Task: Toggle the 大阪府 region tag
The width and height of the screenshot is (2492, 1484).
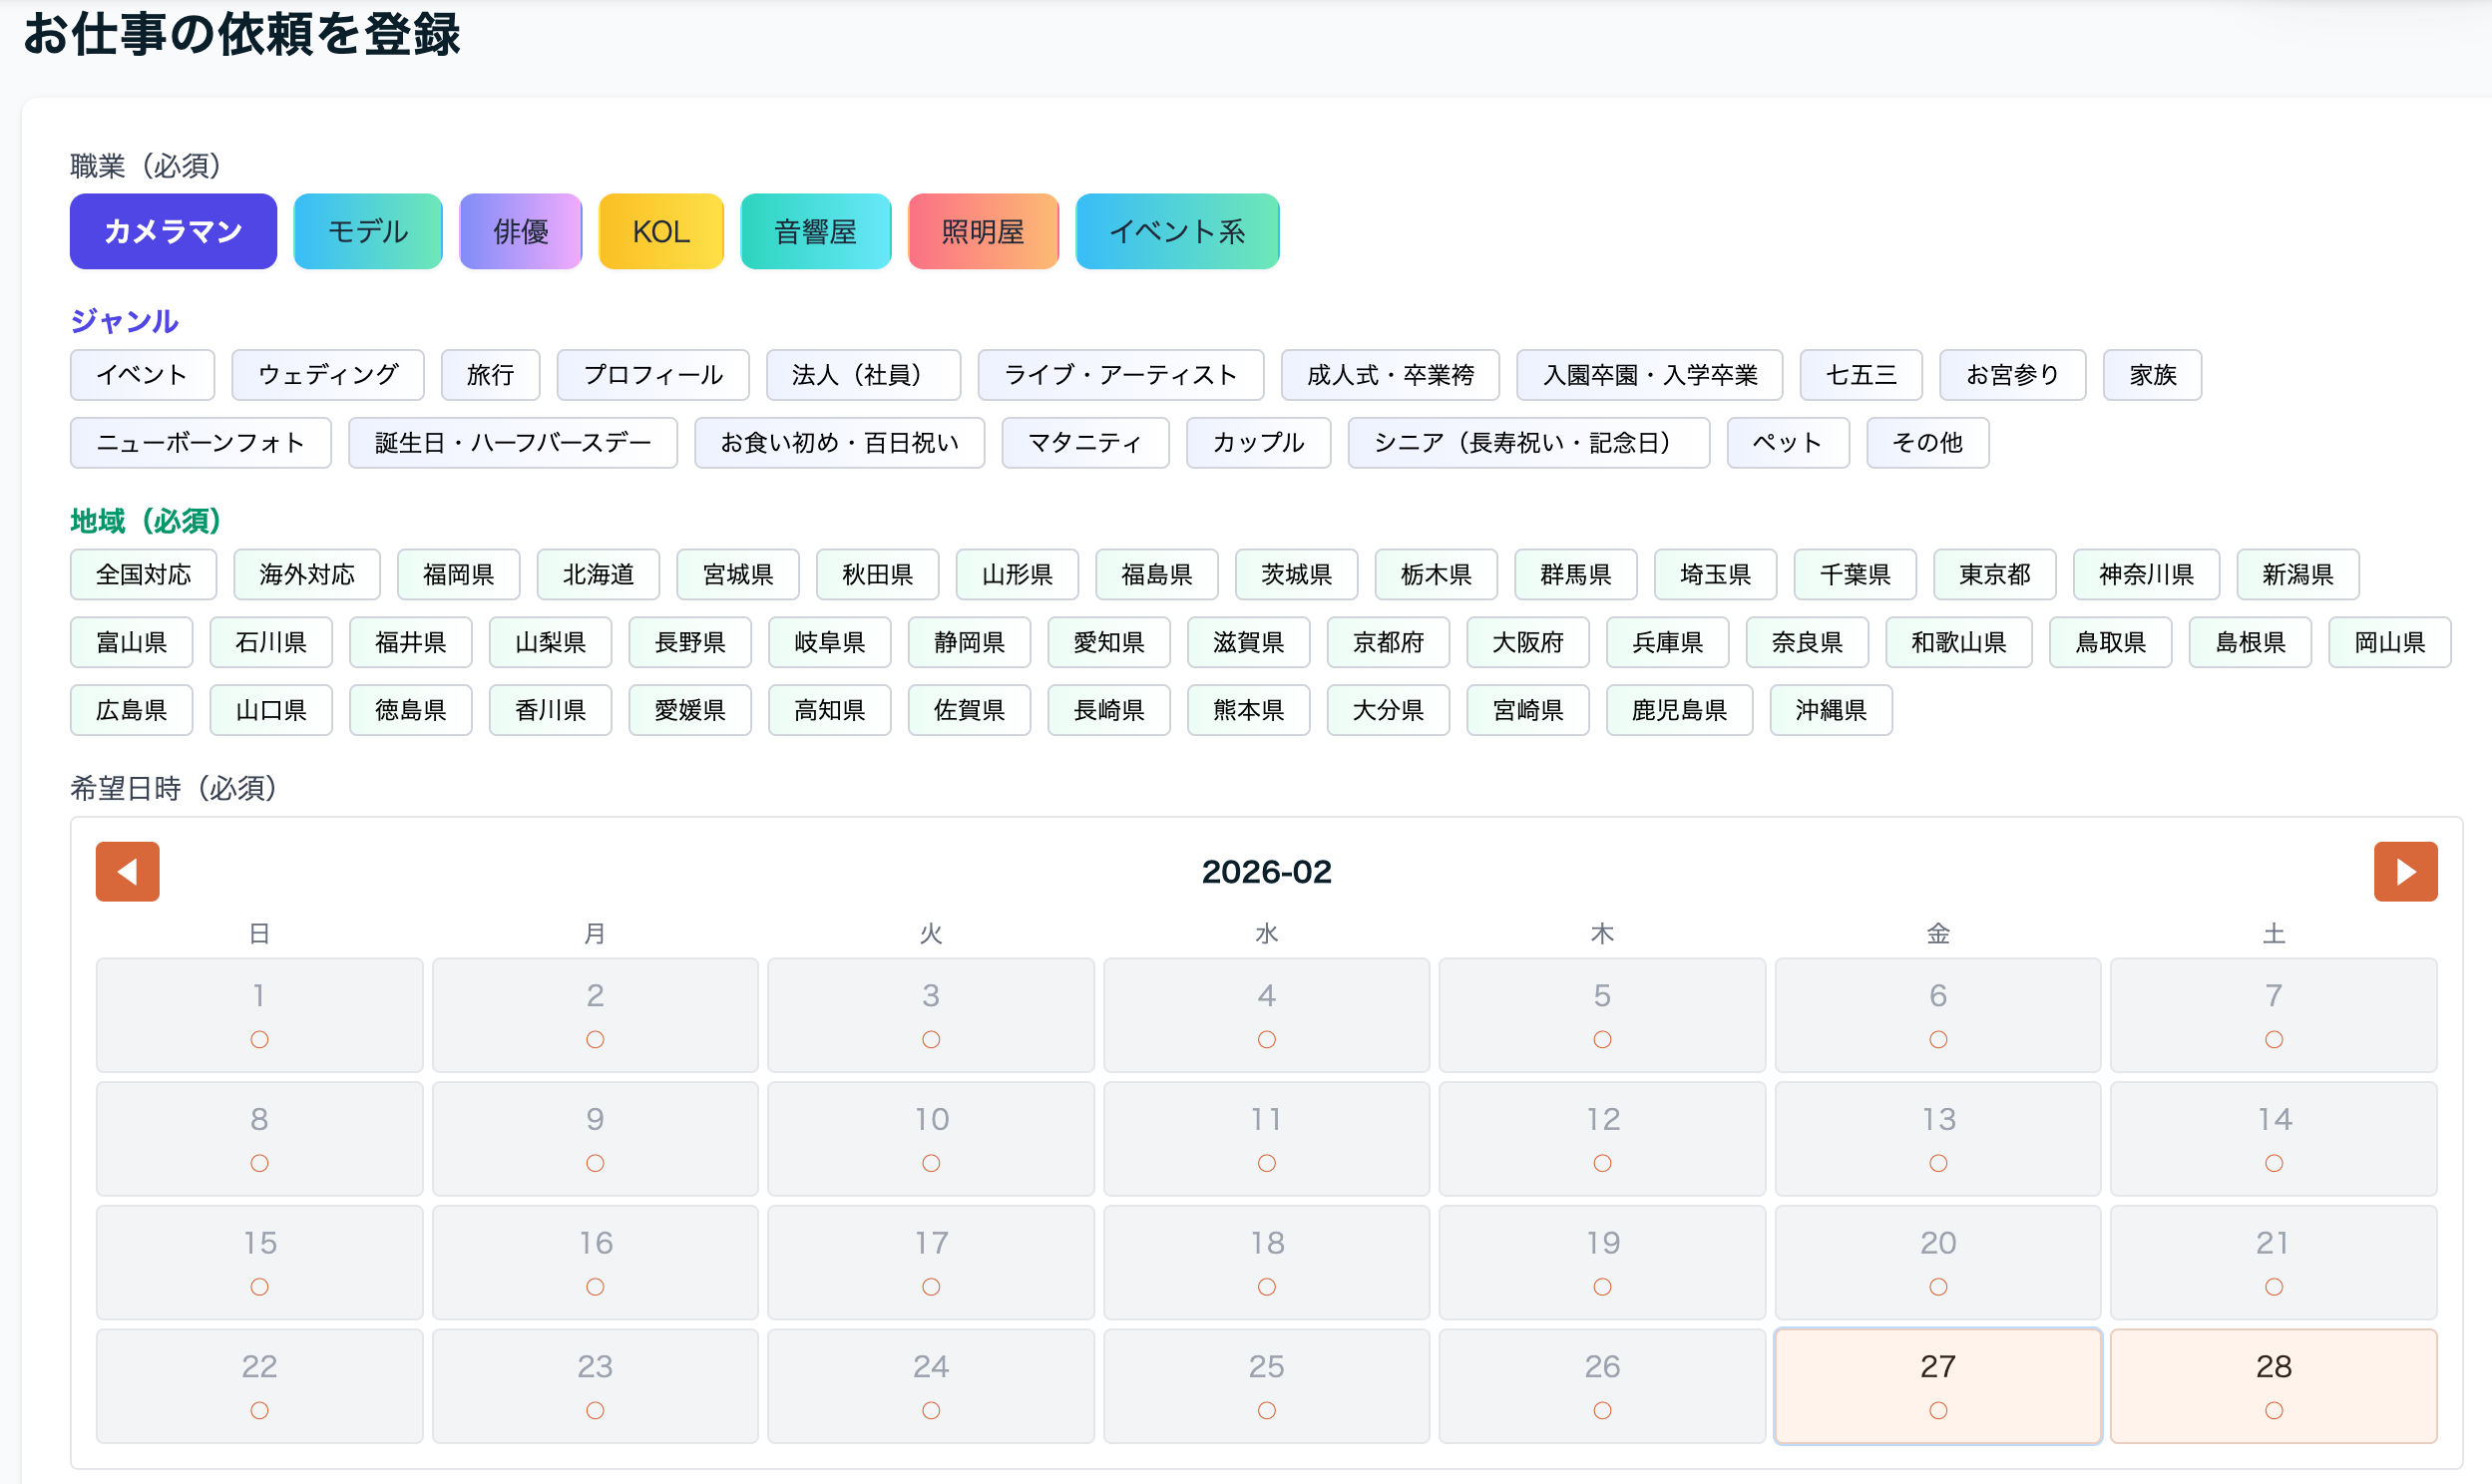Action: pos(1527,642)
